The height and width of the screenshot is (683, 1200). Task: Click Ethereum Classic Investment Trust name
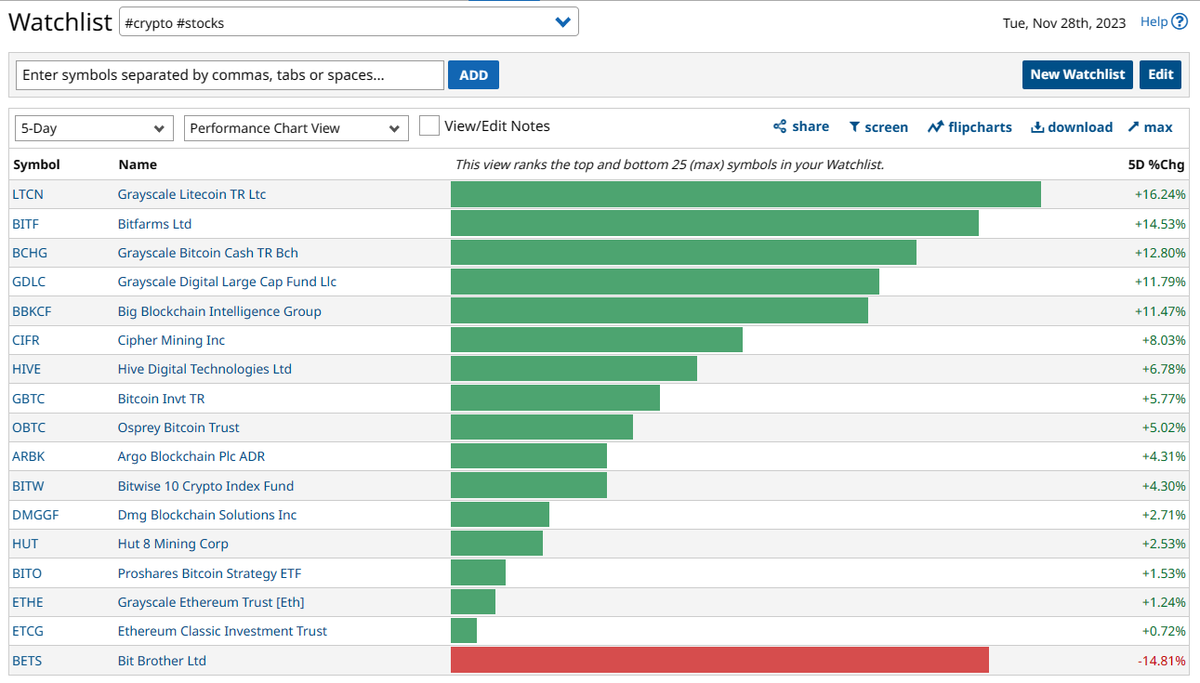coord(223,631)
